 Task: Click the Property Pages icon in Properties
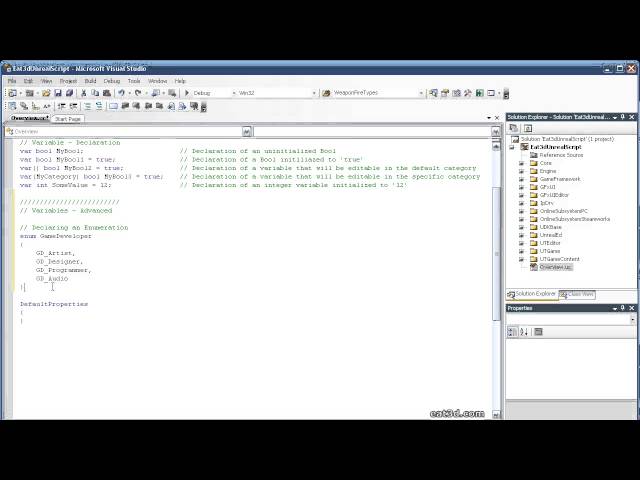(538, 332)
